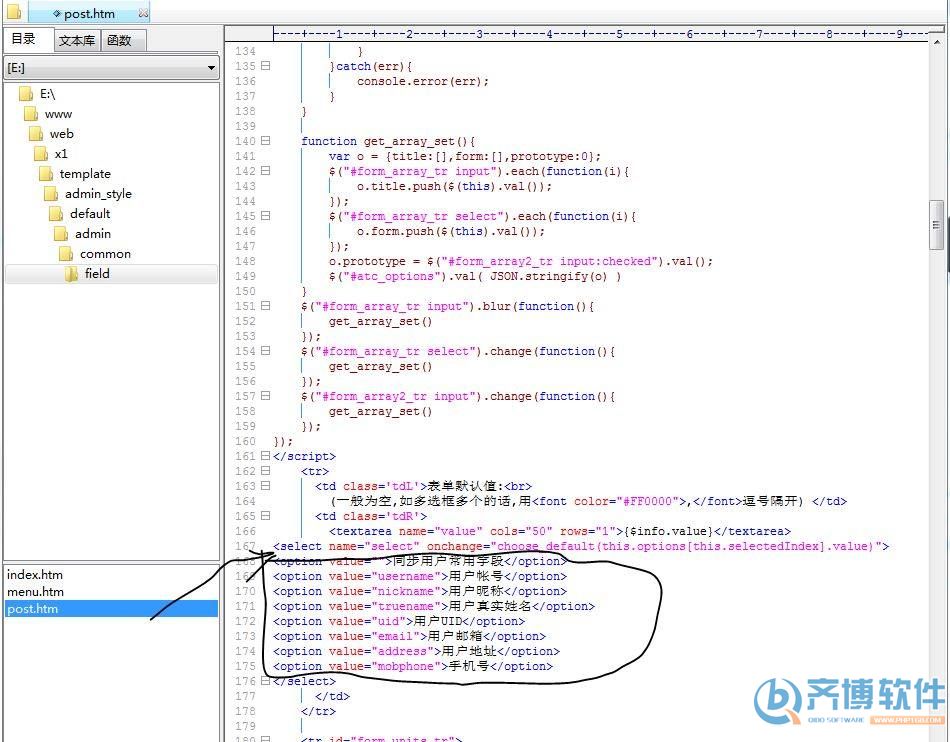Click the 表单默认值 td class='tdL' line
Image resolution: width=950 pixels, height=742 pixels.
(x=424, y=486)
